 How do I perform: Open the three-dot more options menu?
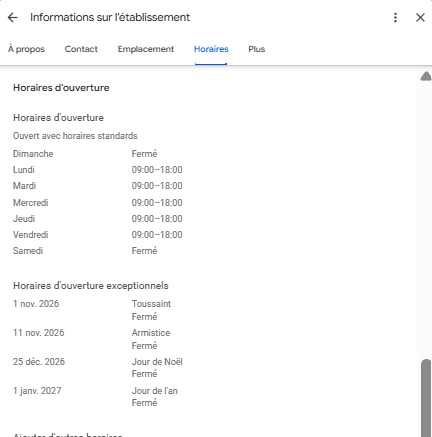pyautogui.click(x=395, y=17)
